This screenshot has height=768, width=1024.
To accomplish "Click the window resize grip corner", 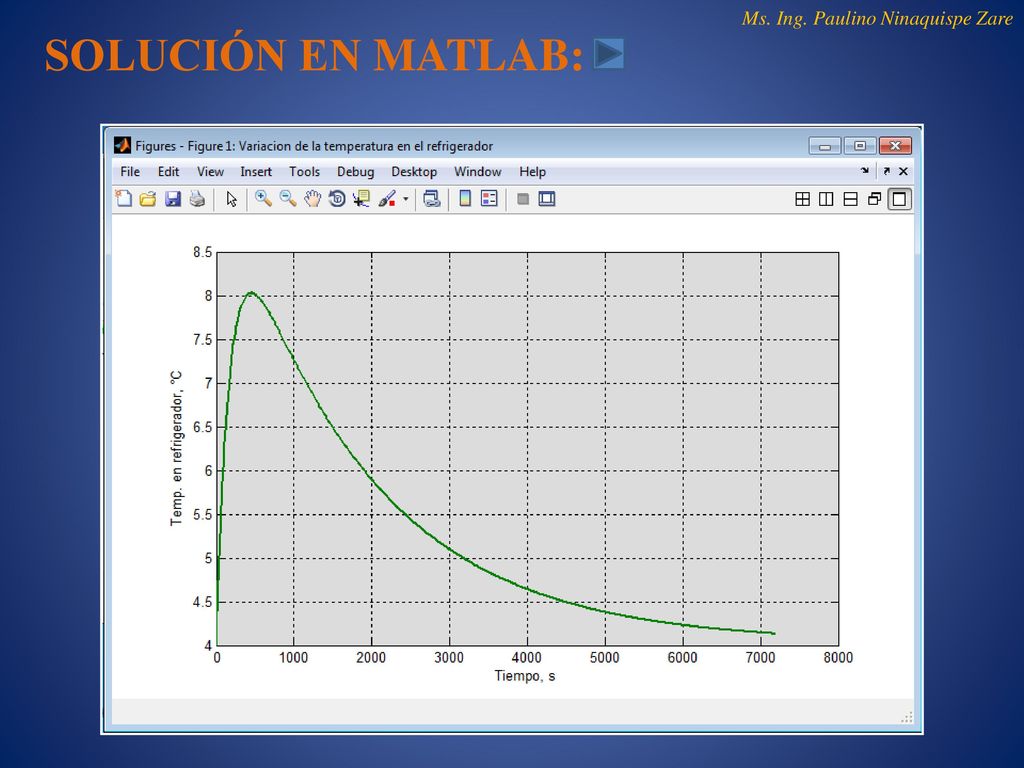I will [x=906, y=718].
